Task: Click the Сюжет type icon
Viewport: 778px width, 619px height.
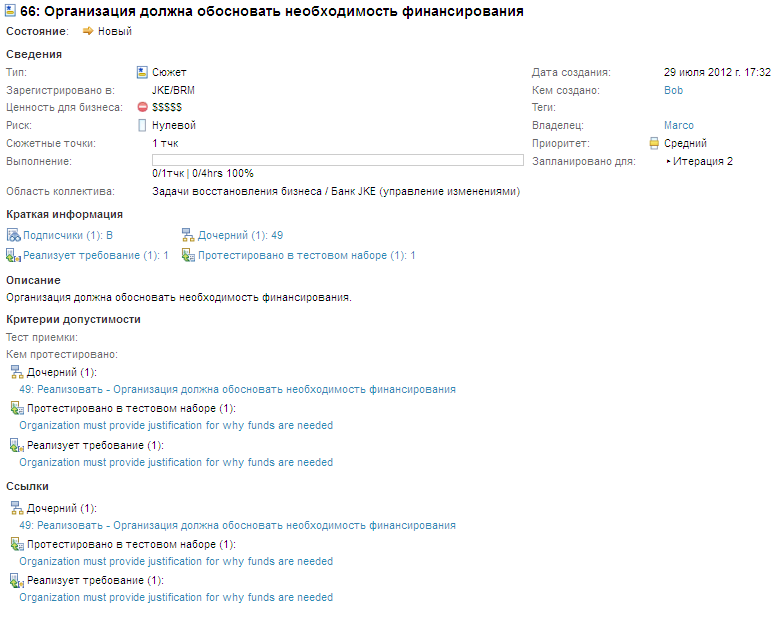Action: 142,72
